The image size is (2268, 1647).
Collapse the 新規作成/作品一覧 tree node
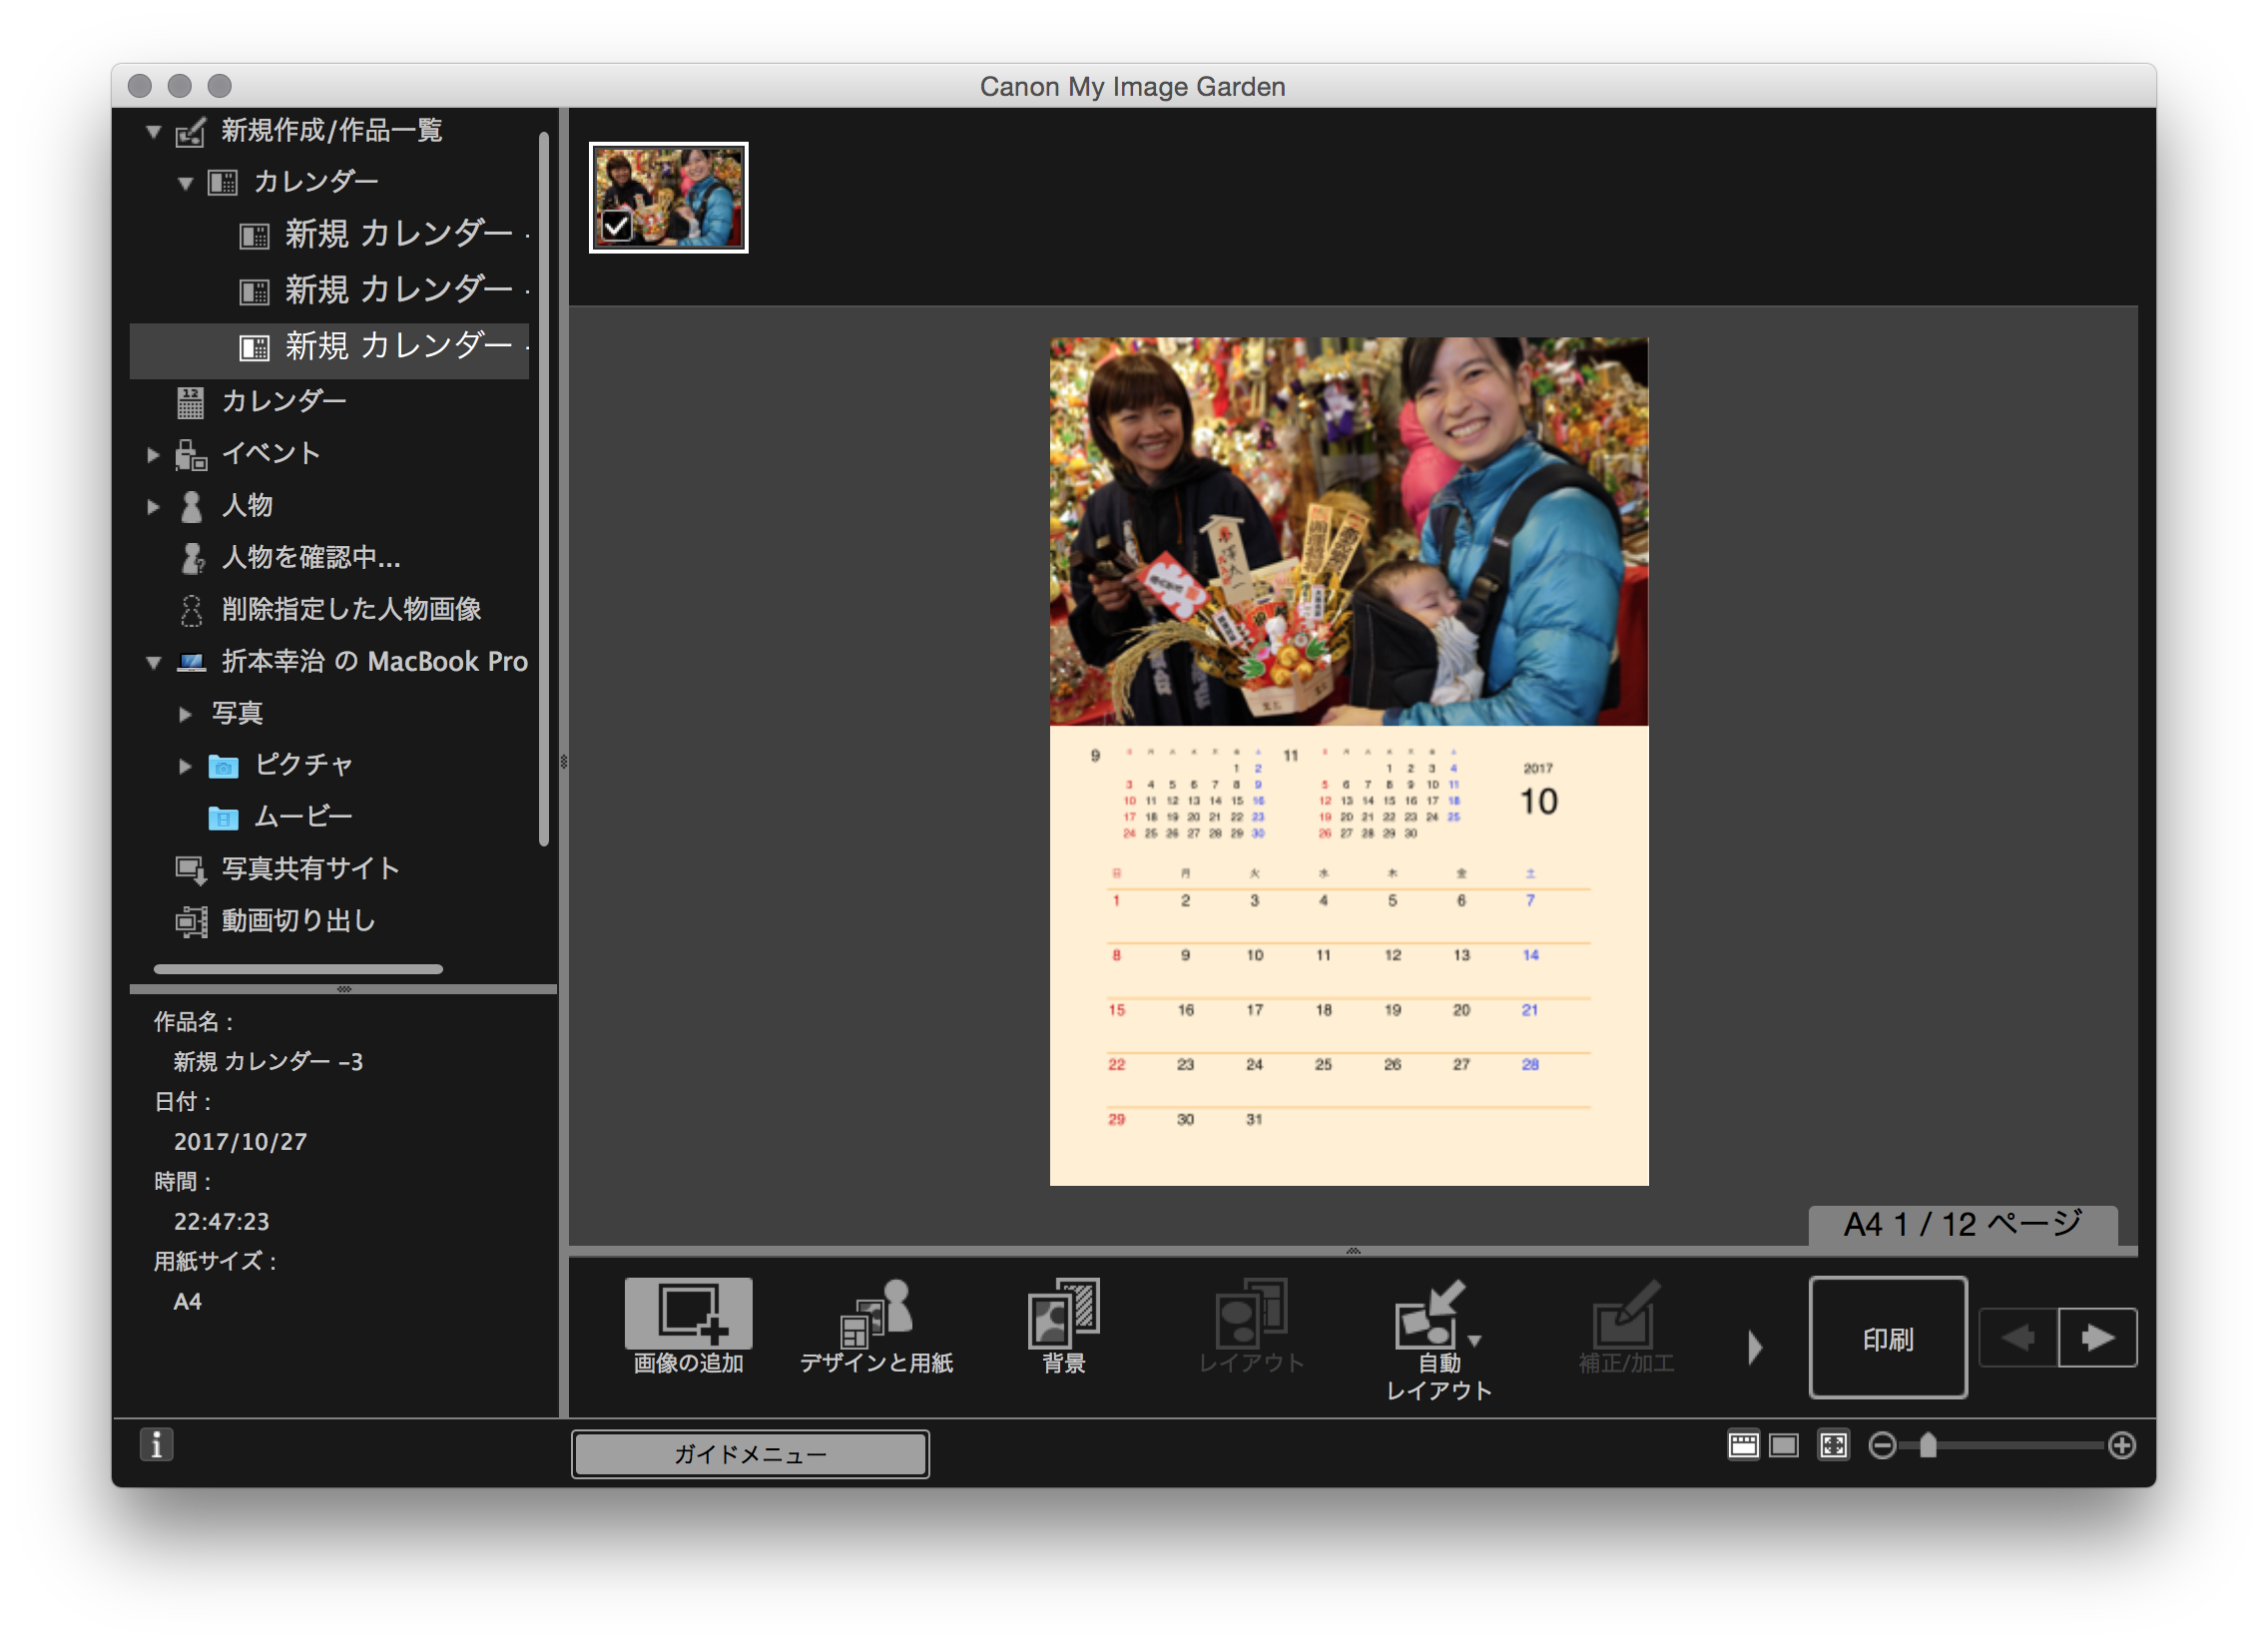(x=153, y=131)
